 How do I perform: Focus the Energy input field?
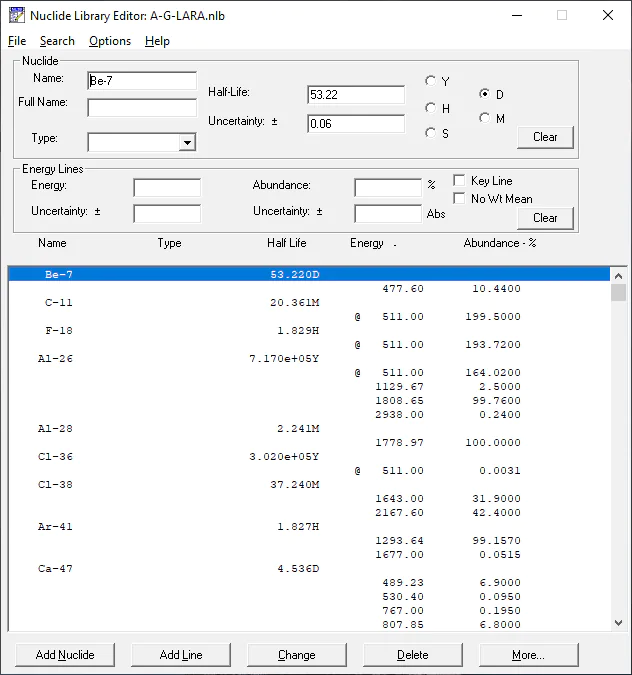point(167,188)
